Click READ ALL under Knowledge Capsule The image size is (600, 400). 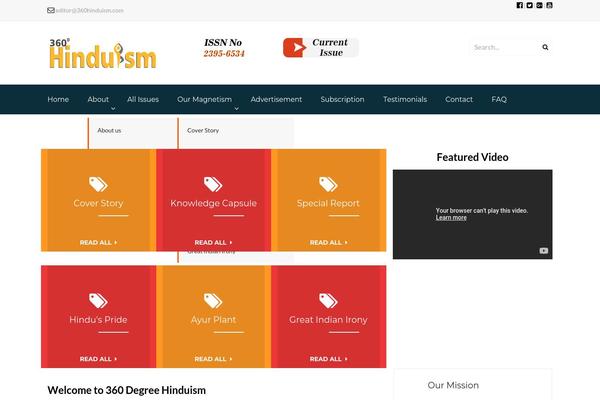pos(213,242)
